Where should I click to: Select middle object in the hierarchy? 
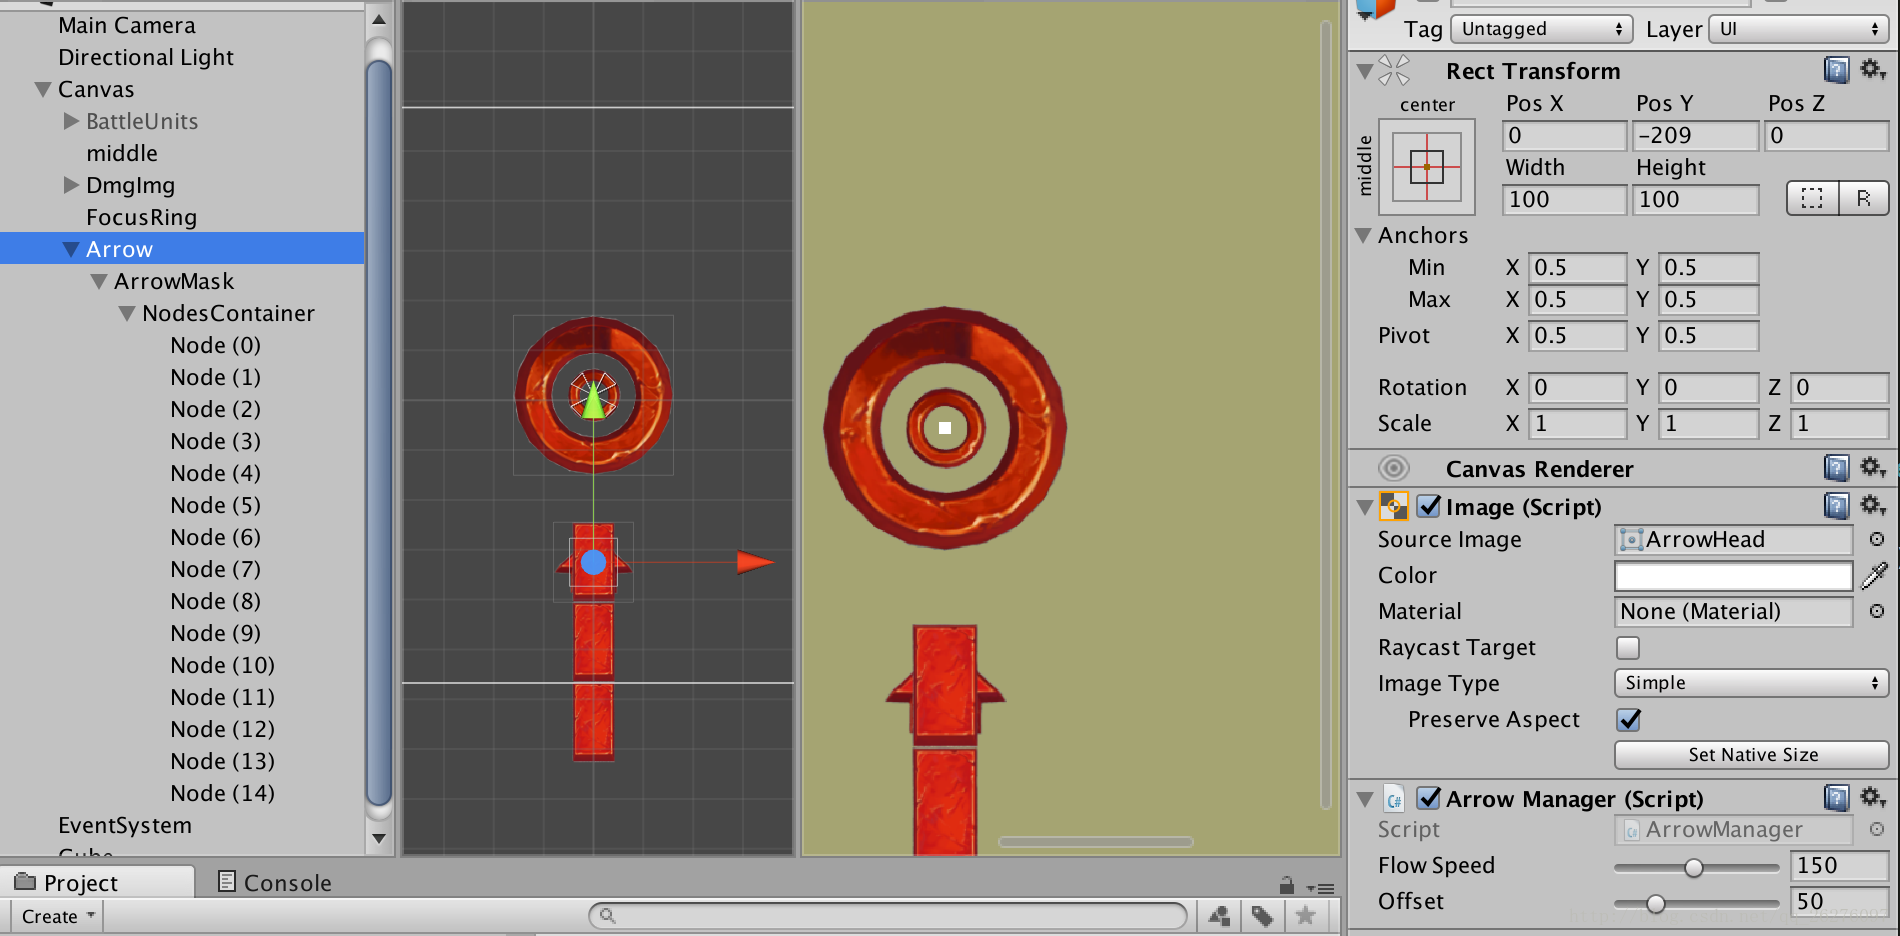click(x=122, y=153)
